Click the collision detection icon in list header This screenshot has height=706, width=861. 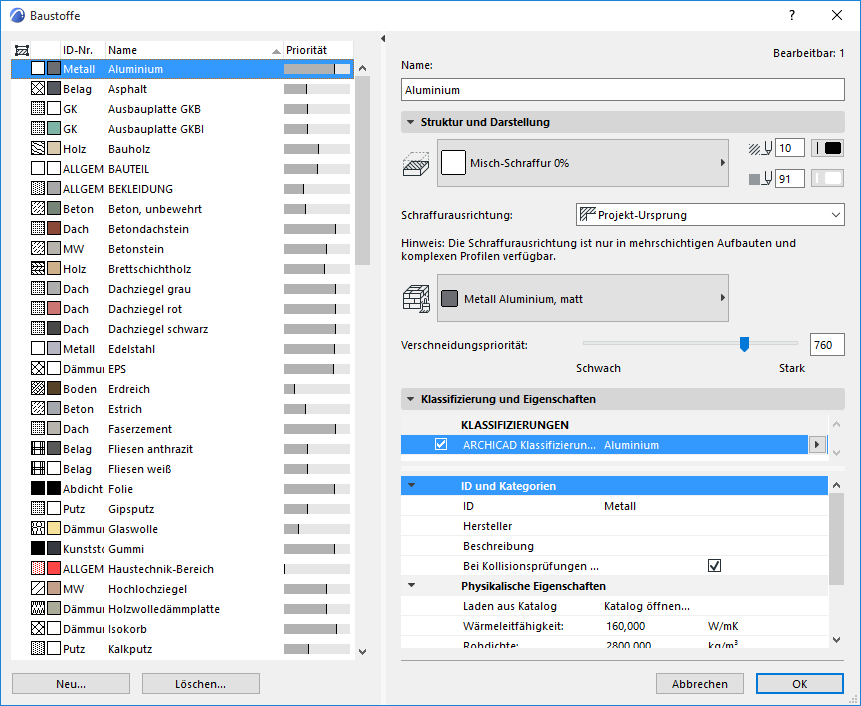coord(21,51)
